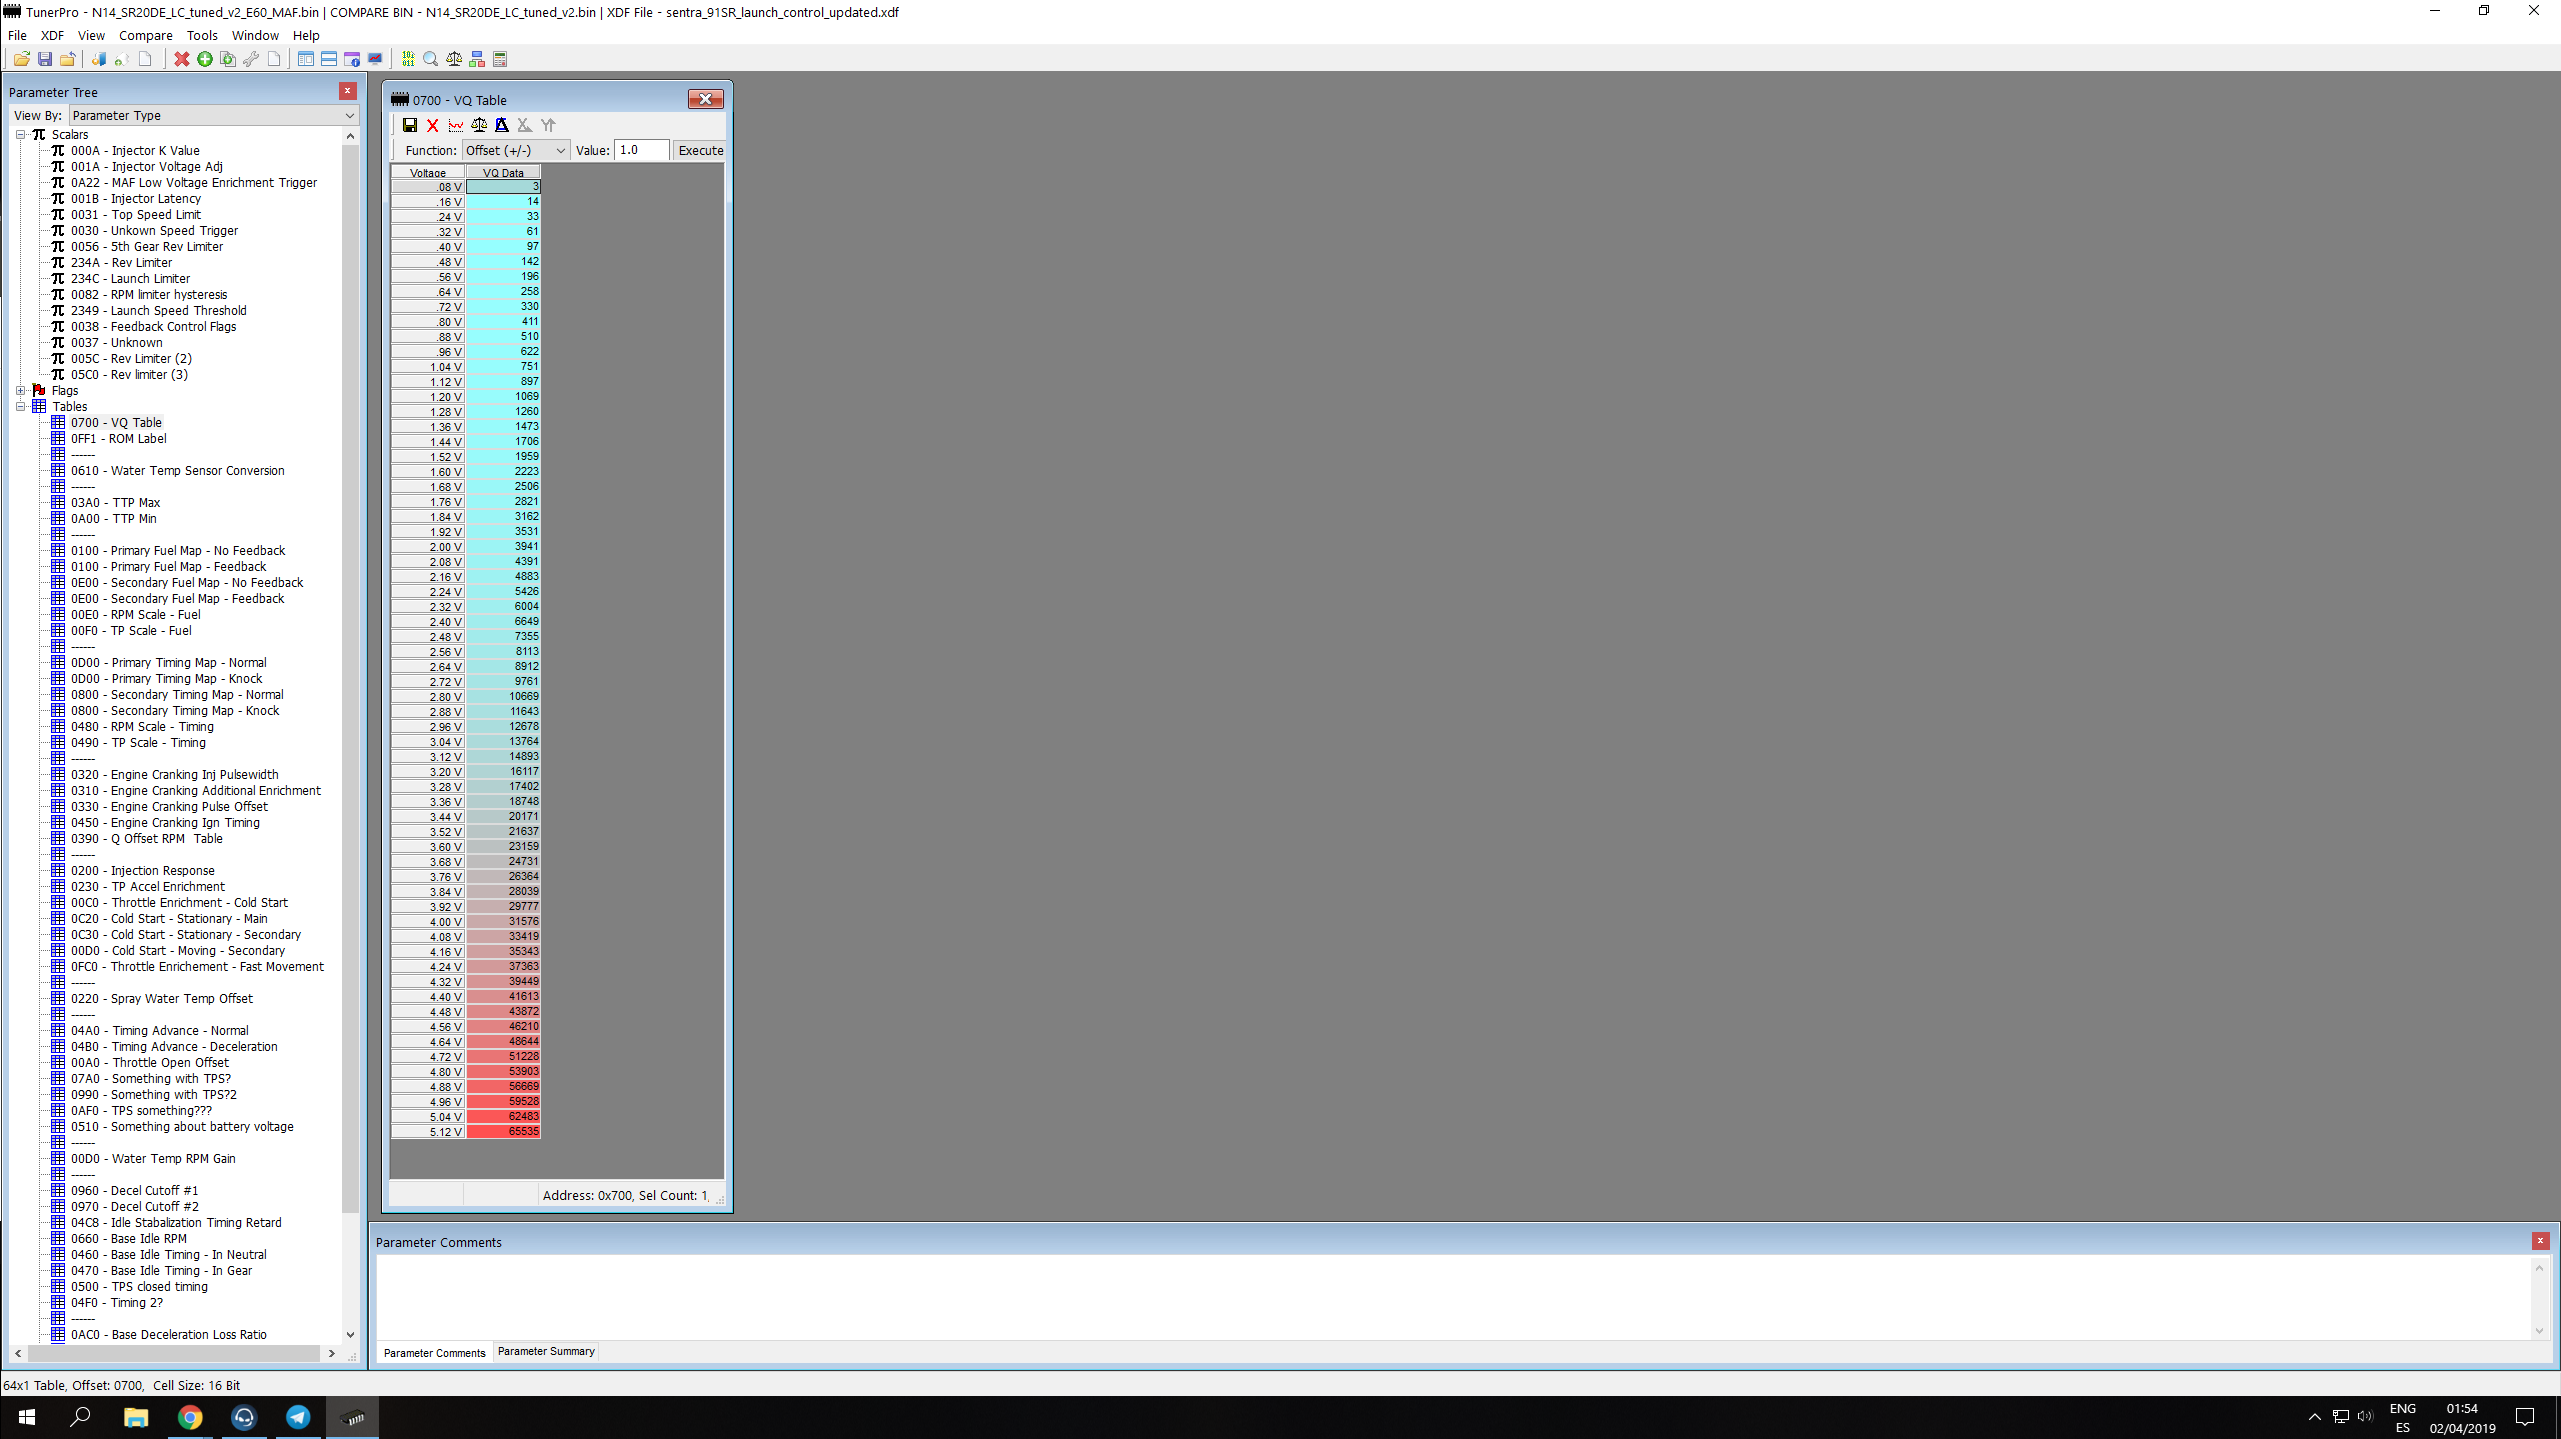Click the Value input field
Viewport: 2561px width, 1439px height.
(x=640, y=150)
